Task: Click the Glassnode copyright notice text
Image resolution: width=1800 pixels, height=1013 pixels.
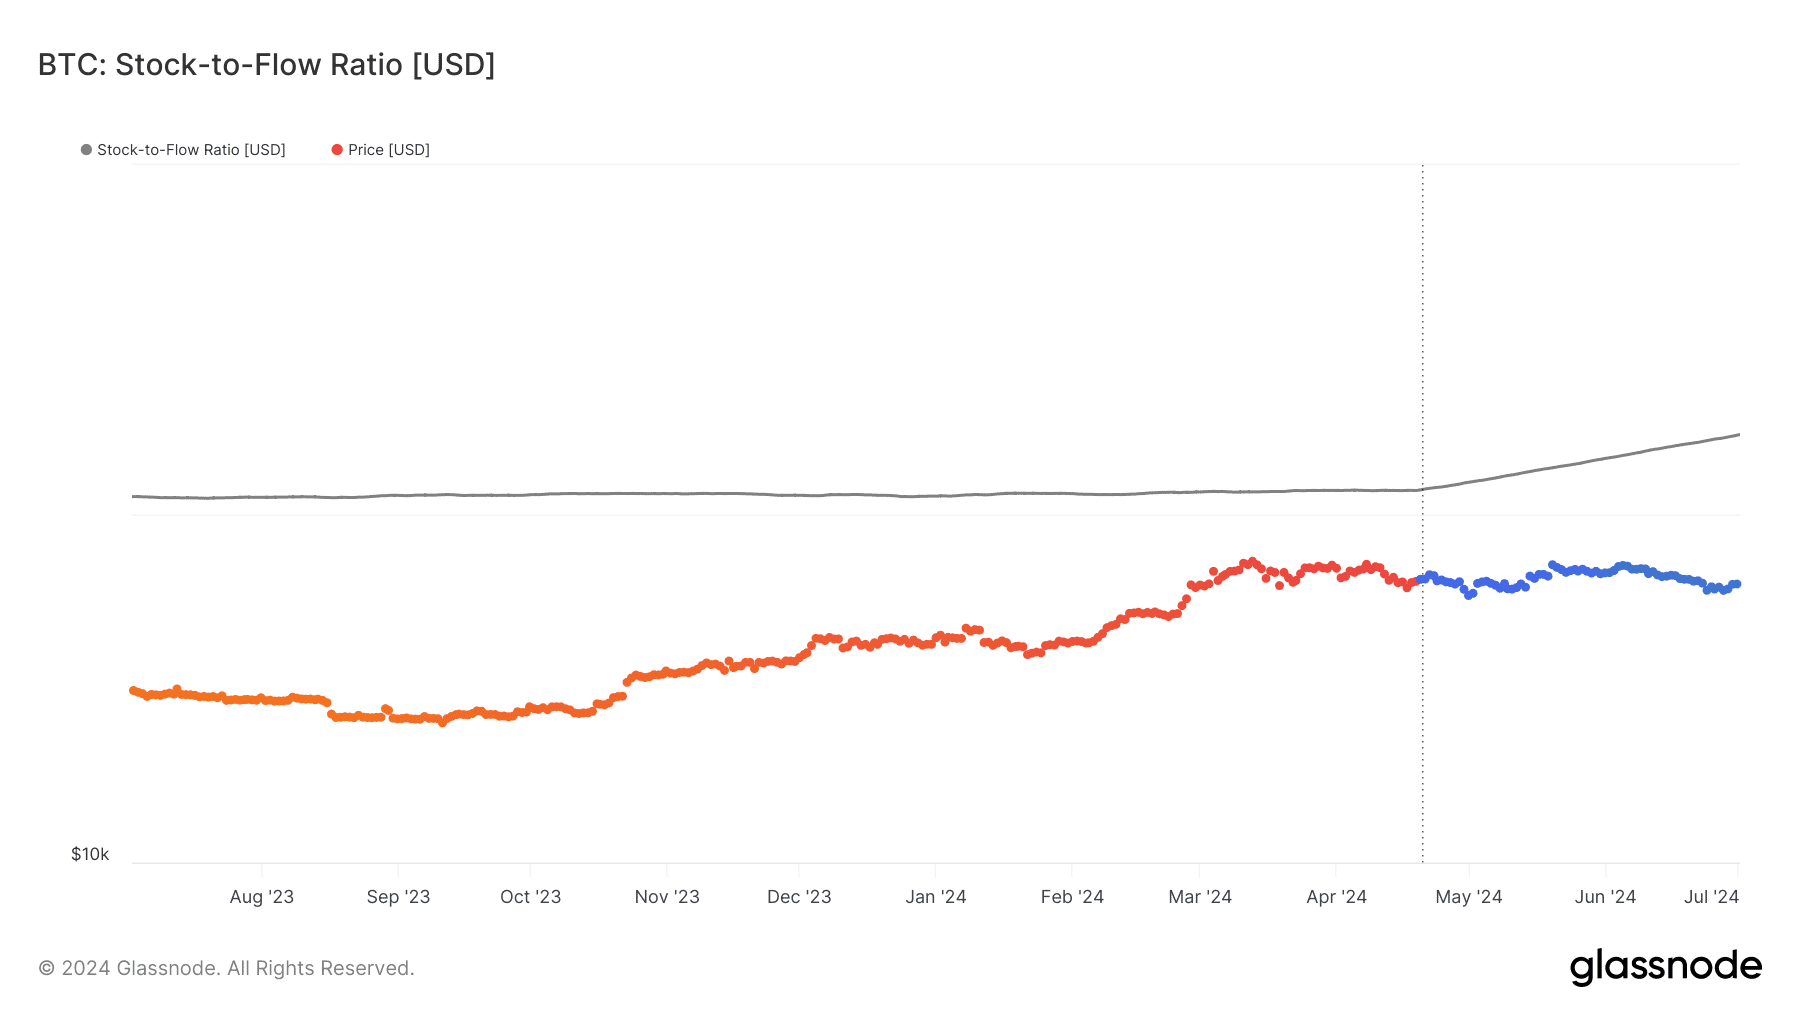Action: (226, 968)
